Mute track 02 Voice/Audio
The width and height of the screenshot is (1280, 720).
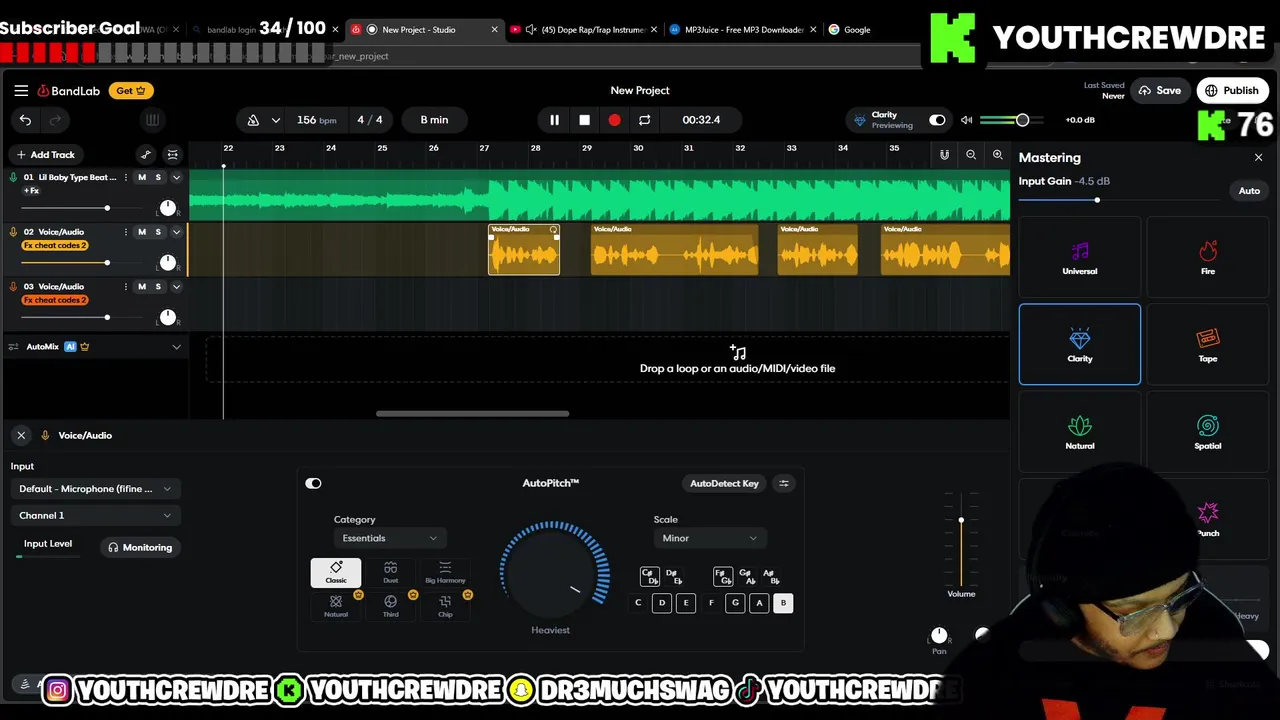click(x=141, y=232)
